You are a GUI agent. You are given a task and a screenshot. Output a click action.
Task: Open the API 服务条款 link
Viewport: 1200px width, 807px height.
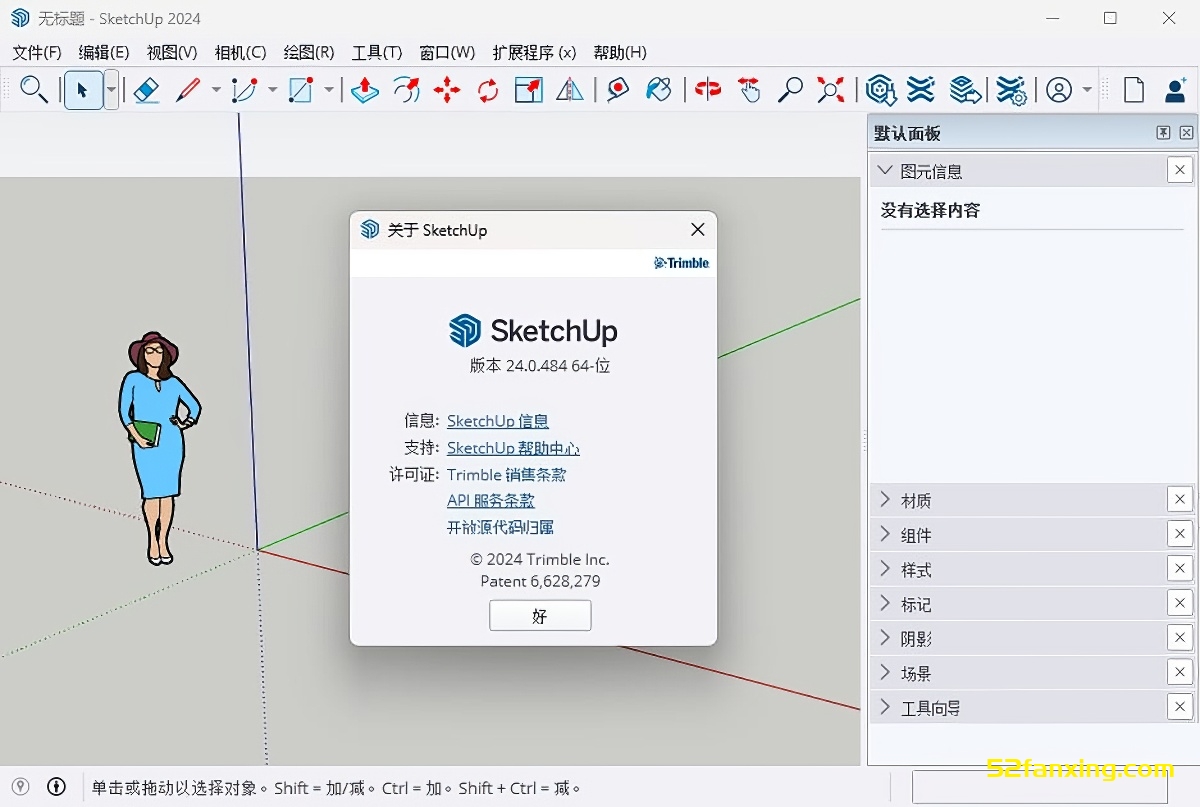click(x=491, y=501)
